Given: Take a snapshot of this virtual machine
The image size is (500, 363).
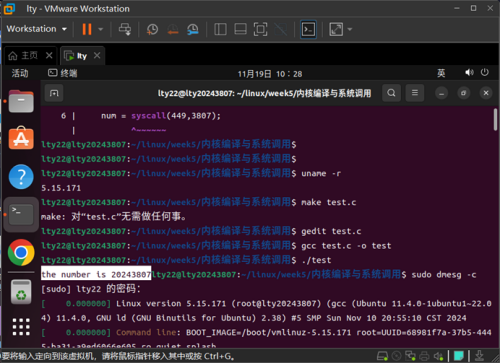Looking at the screenshot, I should point(152,29).
